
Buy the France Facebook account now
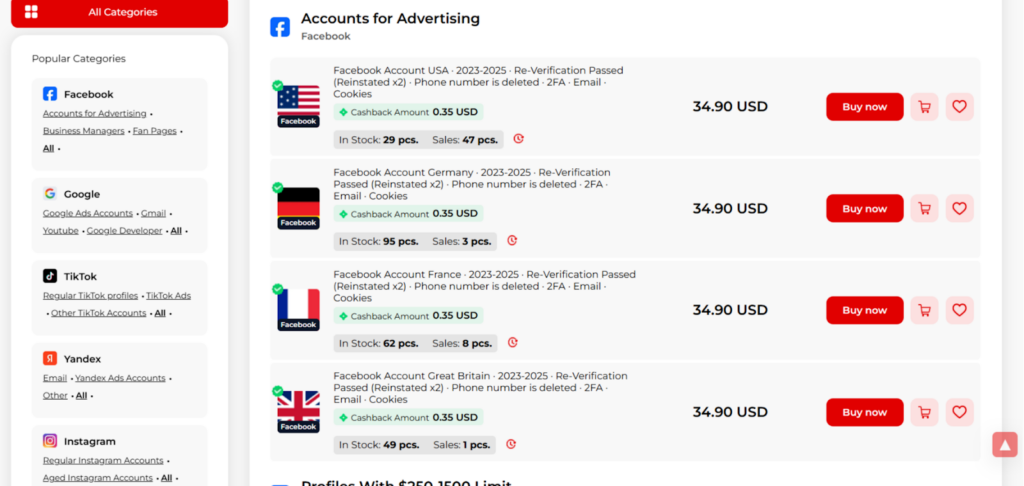(864, 310)
